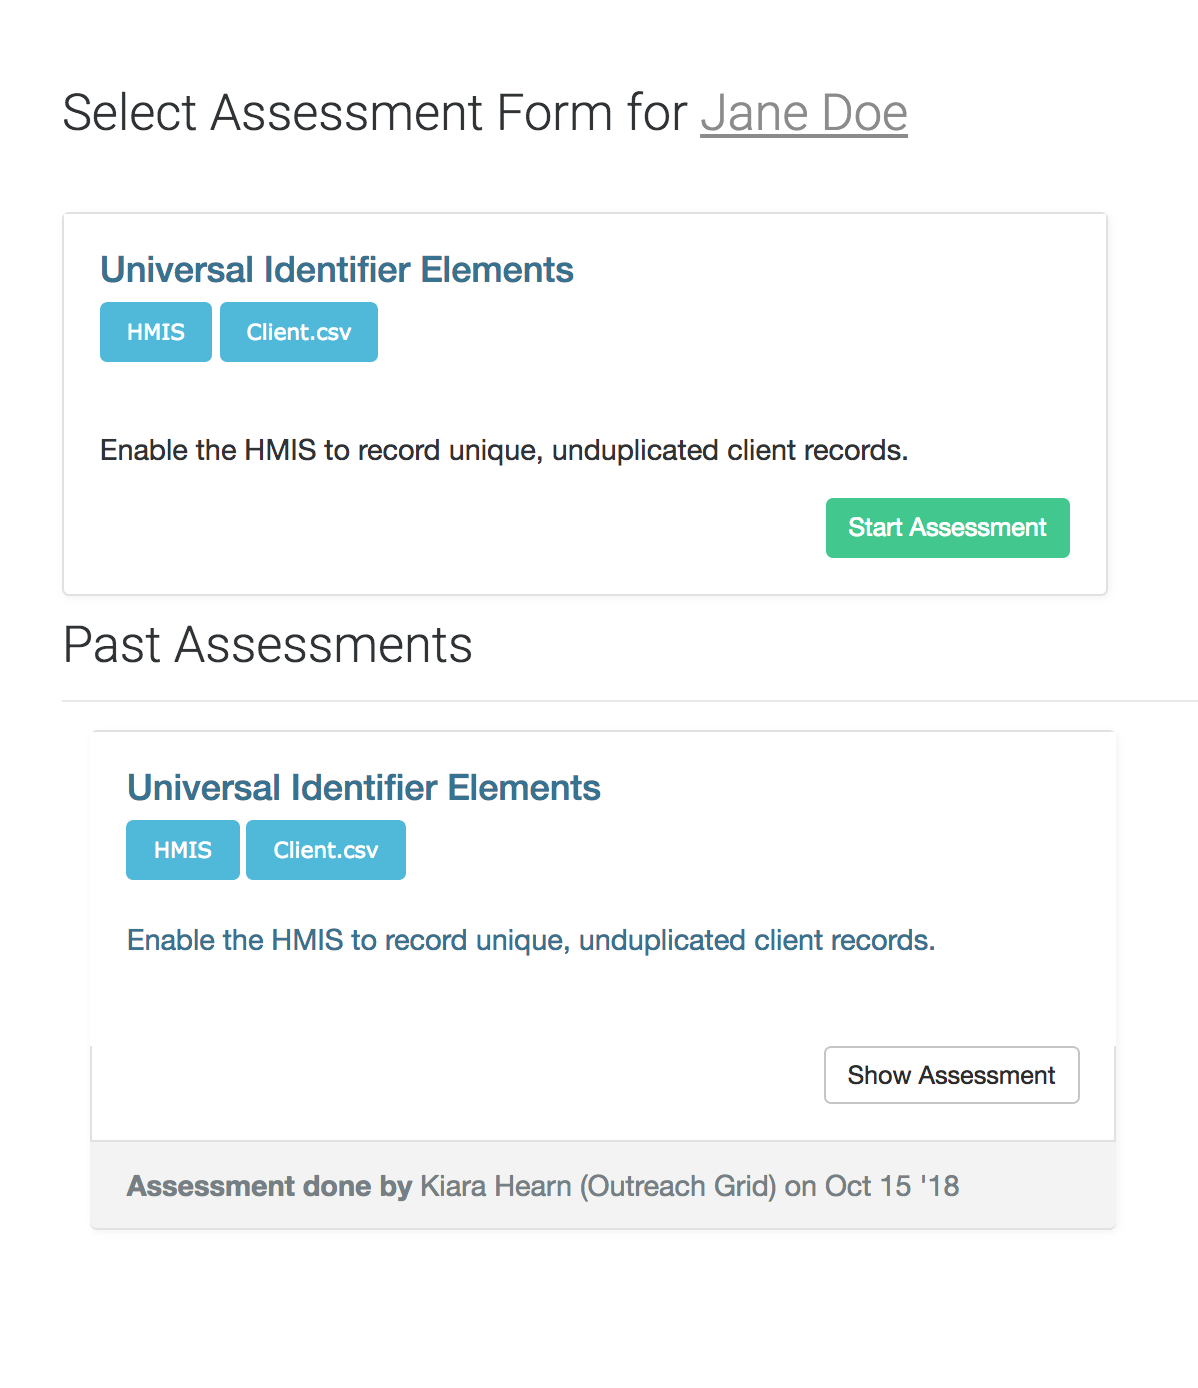Click the Start Assessment button
The width and height of the screenshot is (1198, 1388).
[947, 528]
